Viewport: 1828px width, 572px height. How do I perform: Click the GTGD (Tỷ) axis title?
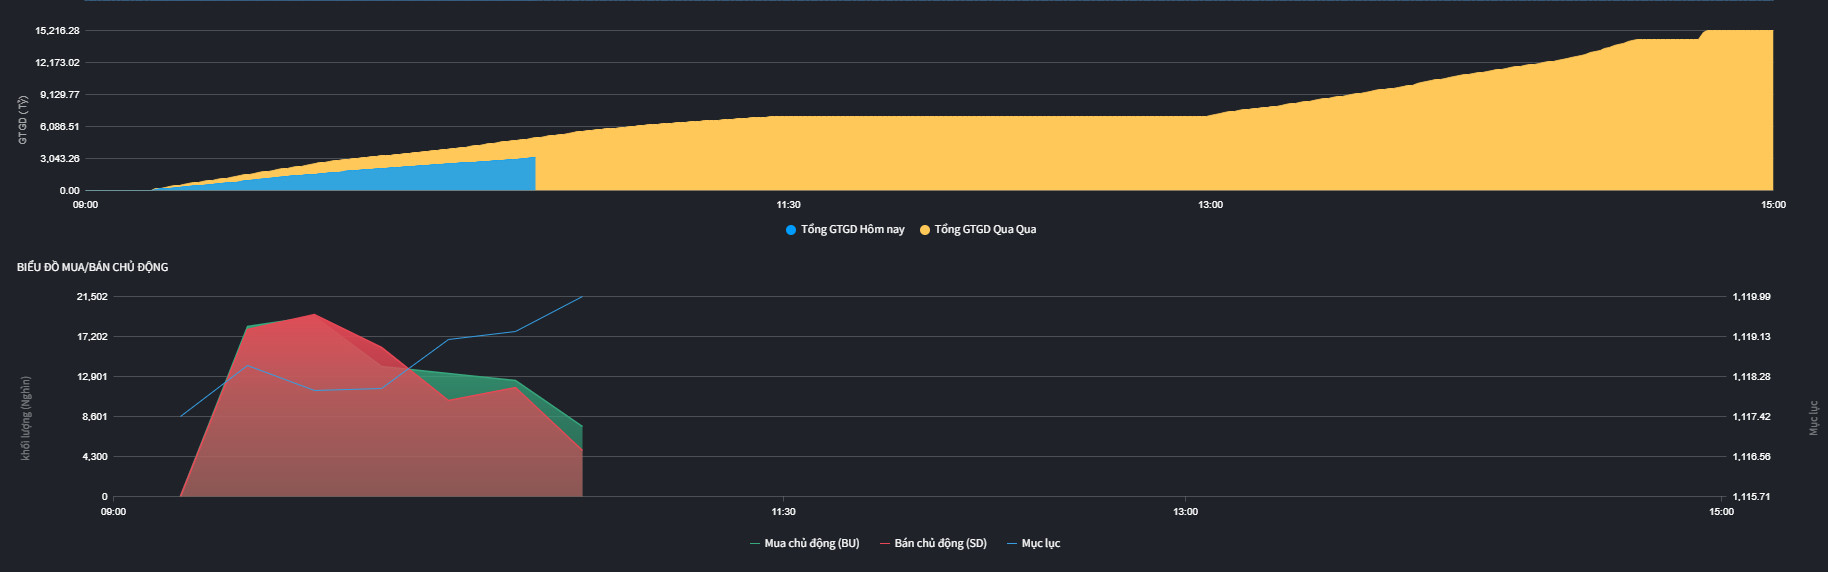(x=23, y=120)
